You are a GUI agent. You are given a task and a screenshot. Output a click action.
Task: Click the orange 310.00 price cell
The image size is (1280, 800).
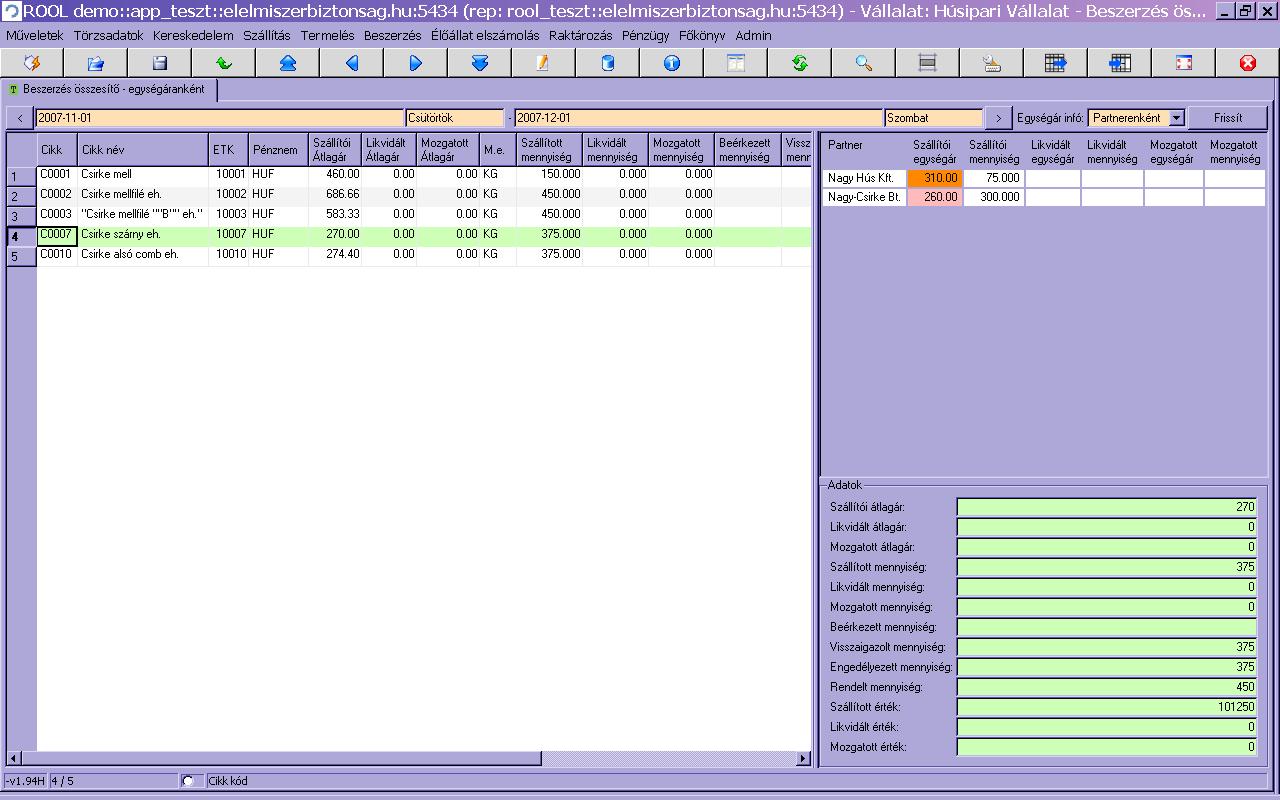tap(935, 178)
